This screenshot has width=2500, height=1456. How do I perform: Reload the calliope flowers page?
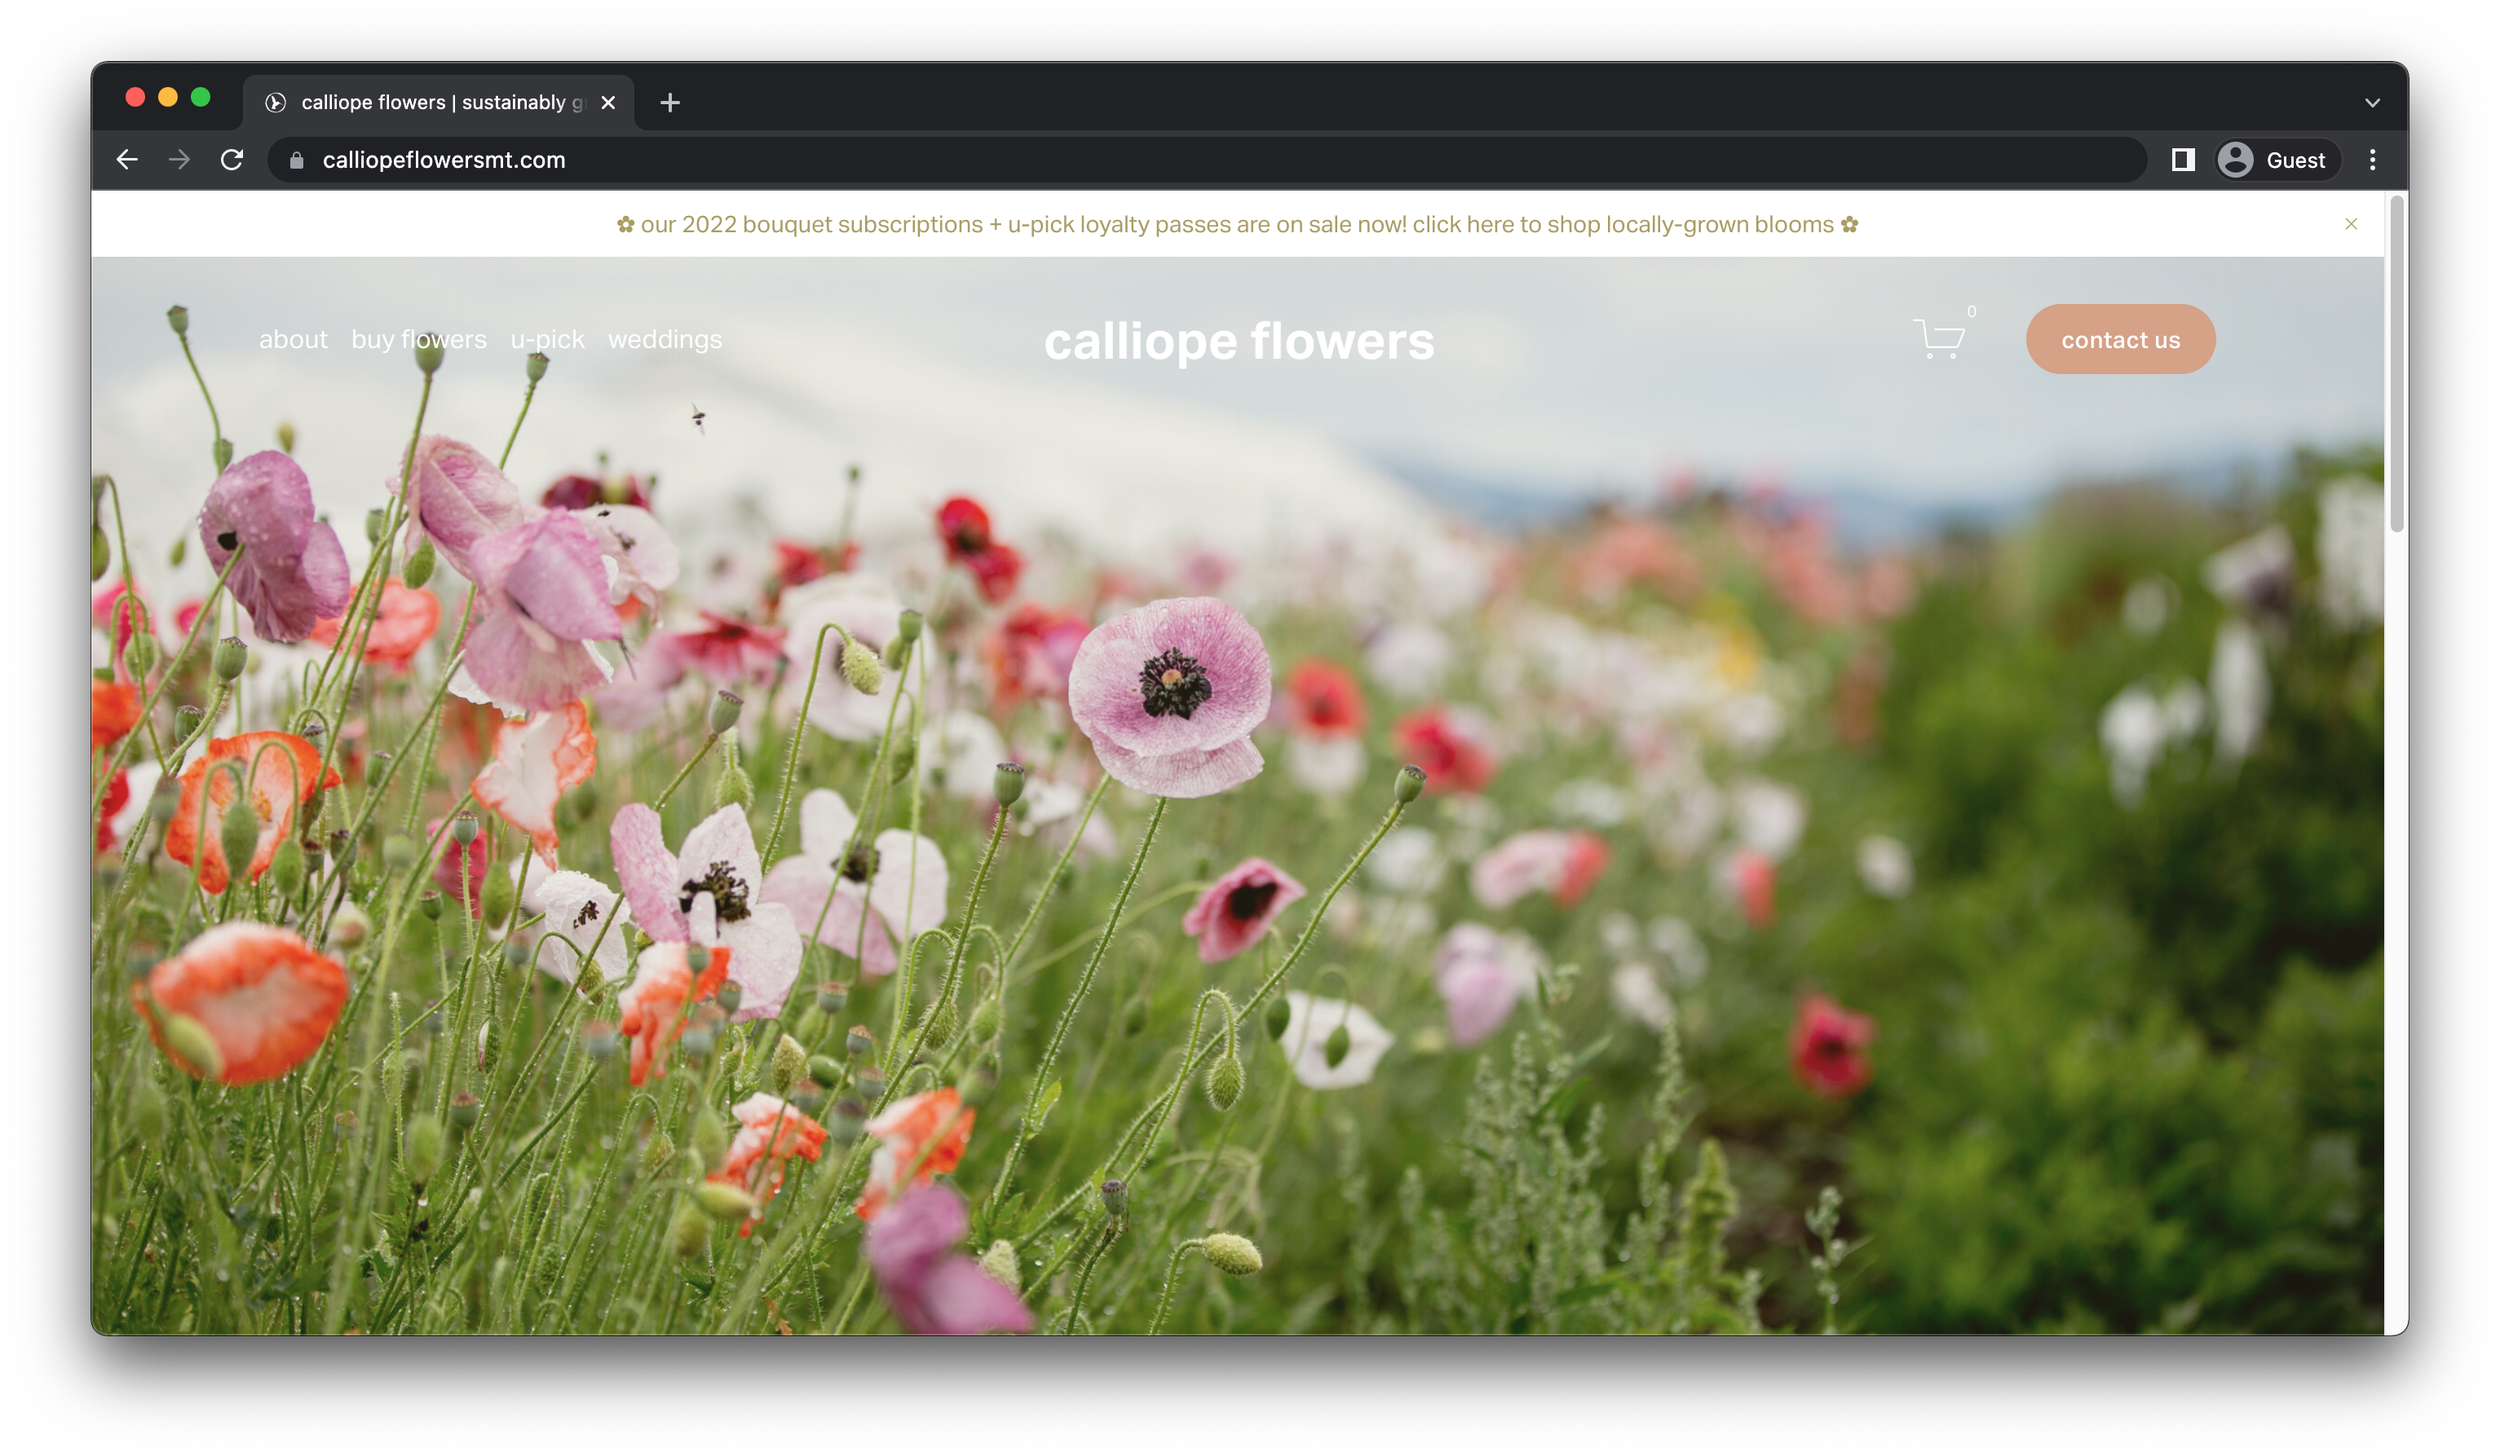[232, 160]
